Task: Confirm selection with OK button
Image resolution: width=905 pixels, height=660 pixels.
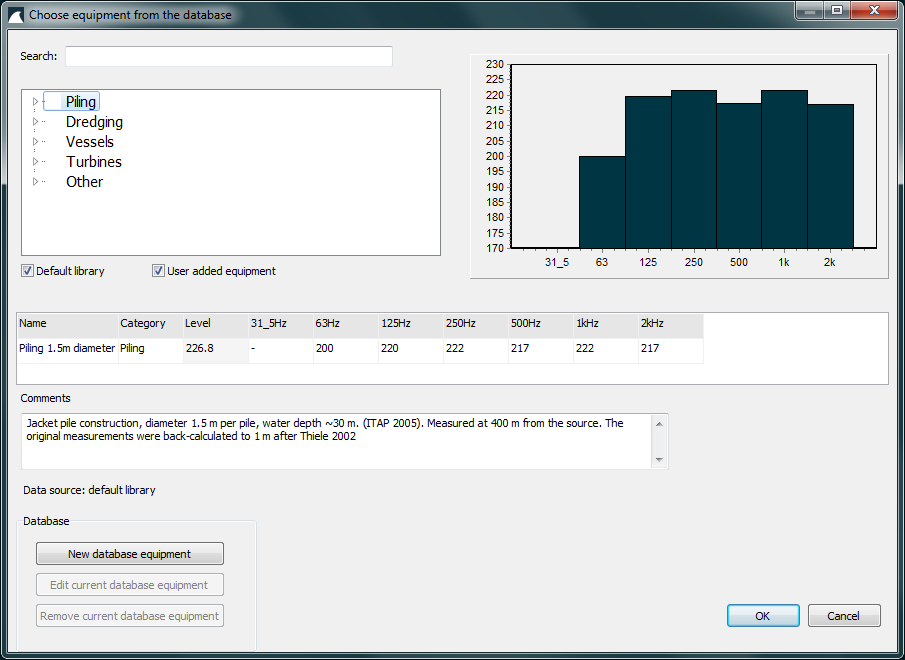Action: [x=762, y=616]
